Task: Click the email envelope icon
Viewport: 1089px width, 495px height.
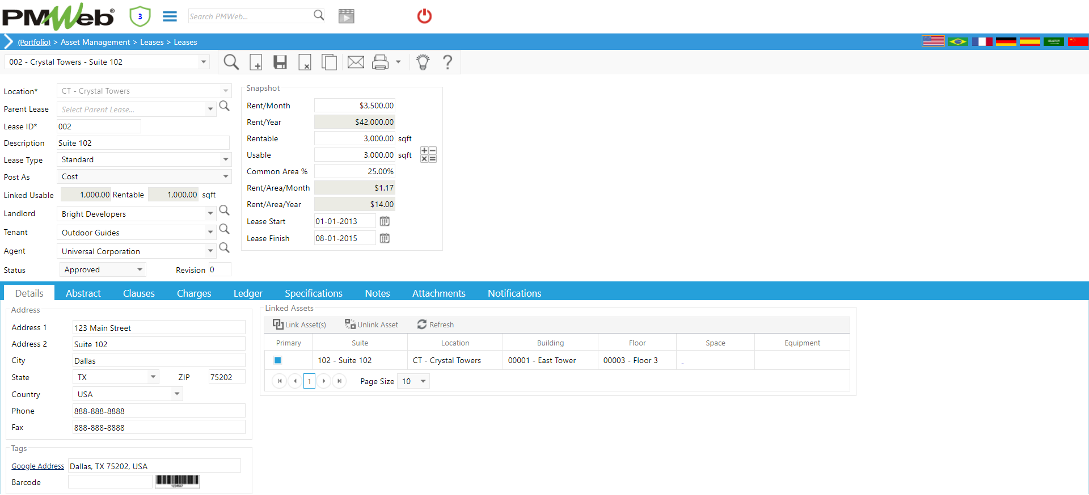Action: pos(356,62)
